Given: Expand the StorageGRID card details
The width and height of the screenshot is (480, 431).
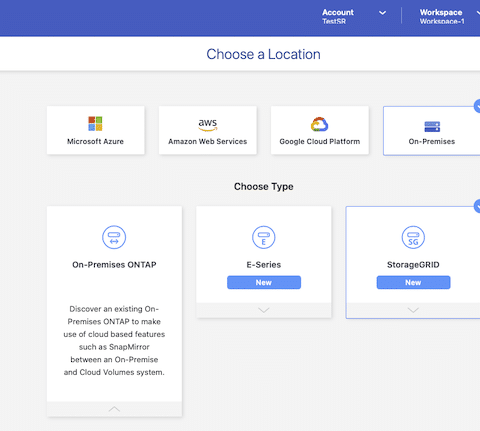Looking at the screenshot, I should click(413, 310).
